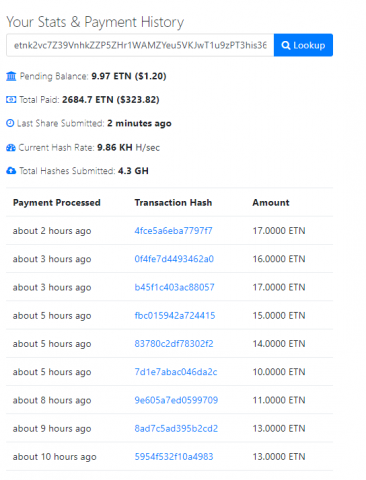Click the 2 minutes ago value

point(139,124)
